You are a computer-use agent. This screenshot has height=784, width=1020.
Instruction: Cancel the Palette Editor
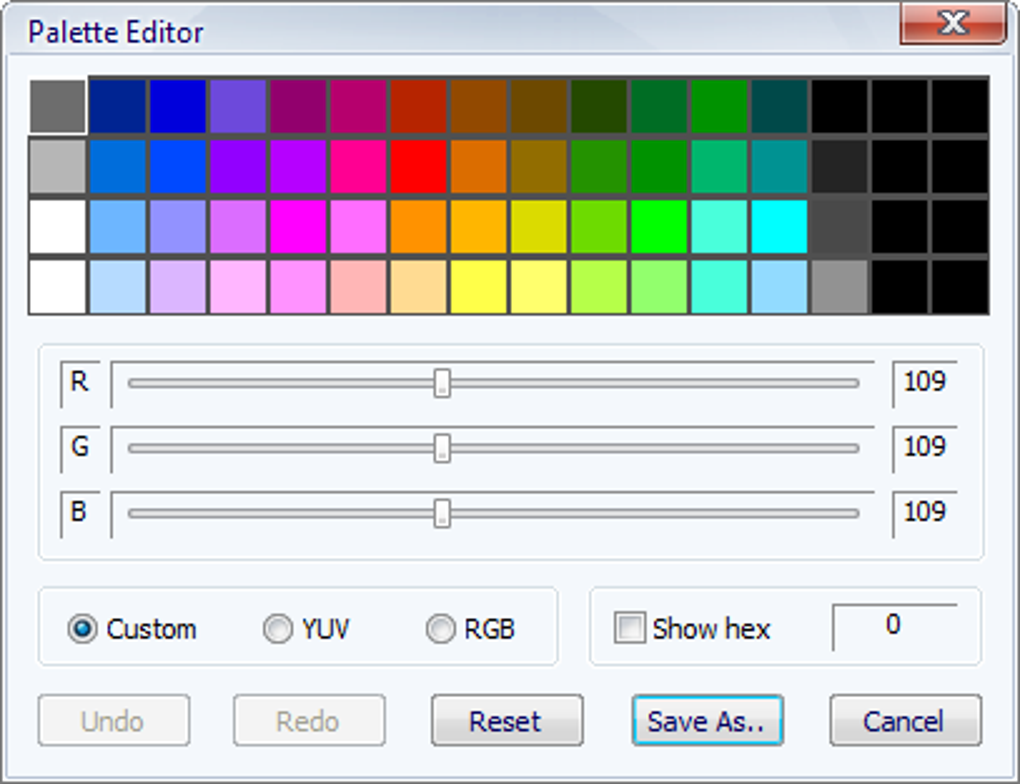pyautogui.click(x=906, y=720)
